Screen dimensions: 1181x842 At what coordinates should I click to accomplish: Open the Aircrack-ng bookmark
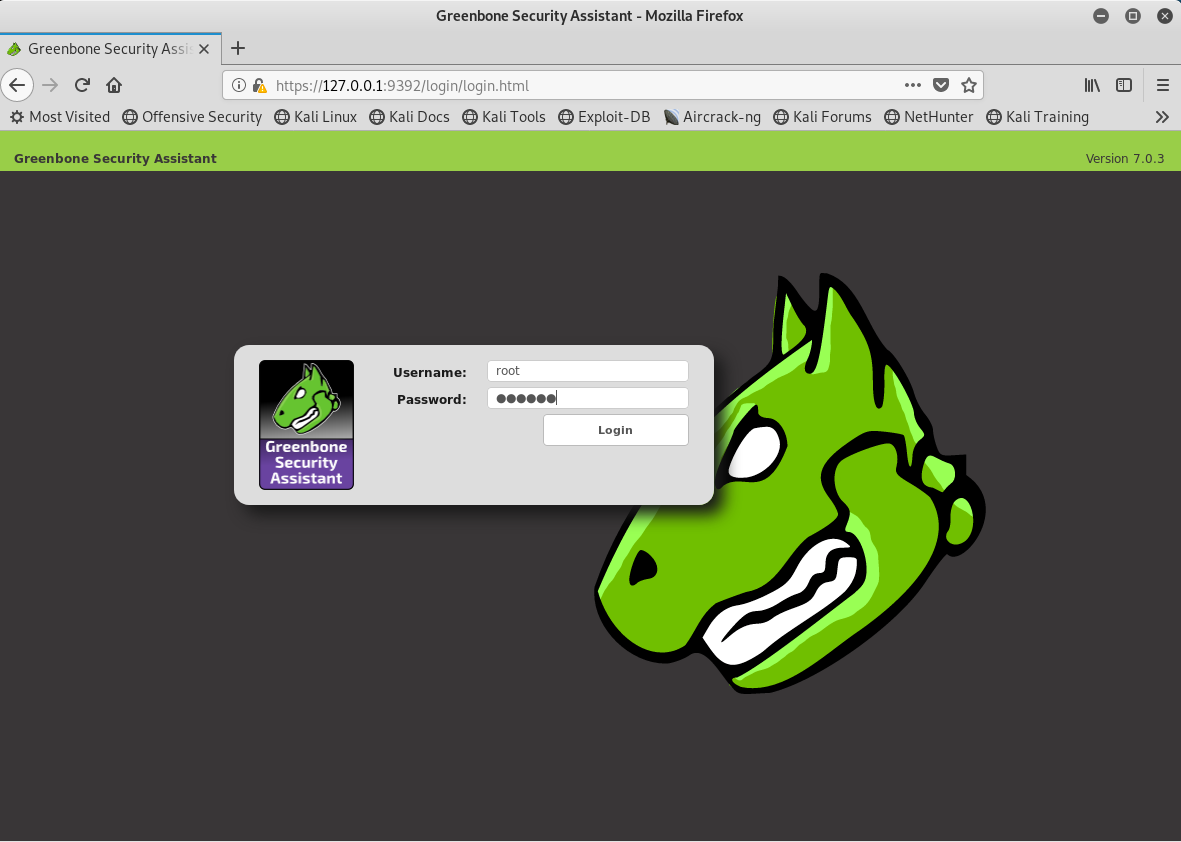pyautogui.click(x=713, y=117)
